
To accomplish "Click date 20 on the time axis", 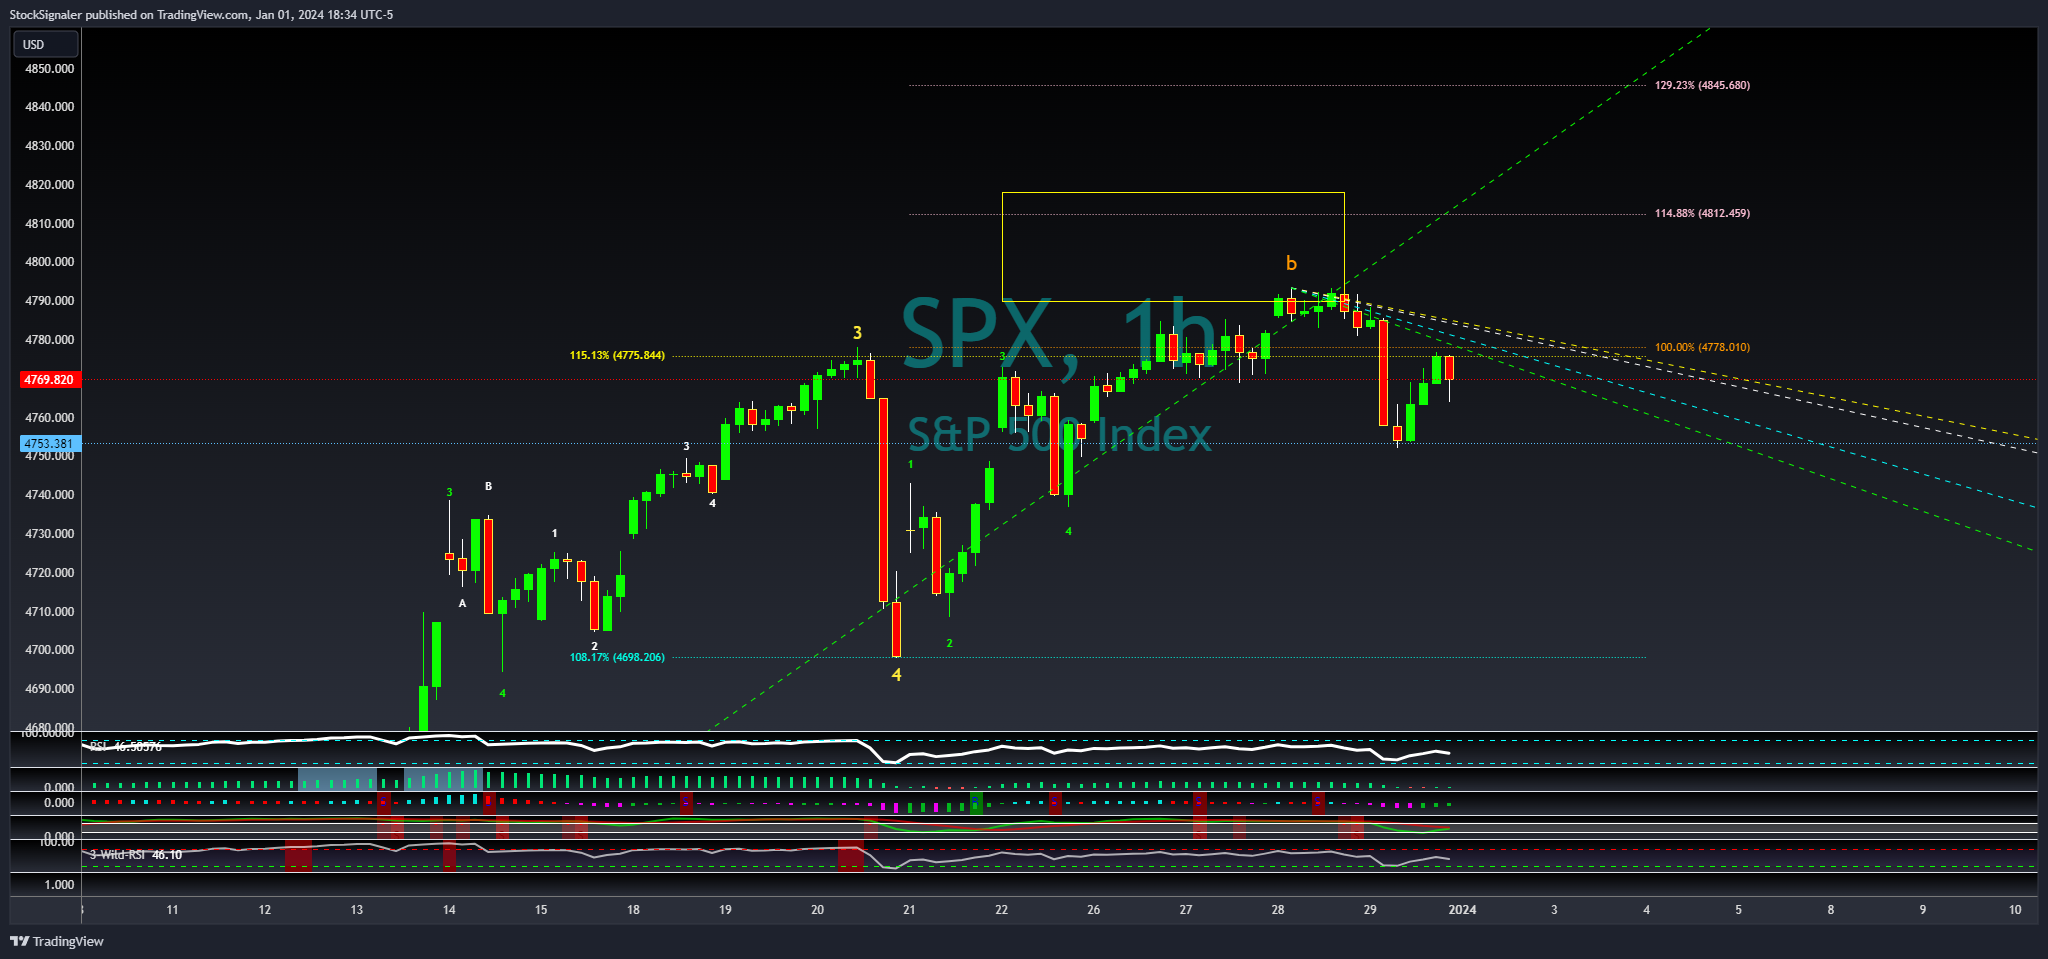I will 817,910.
